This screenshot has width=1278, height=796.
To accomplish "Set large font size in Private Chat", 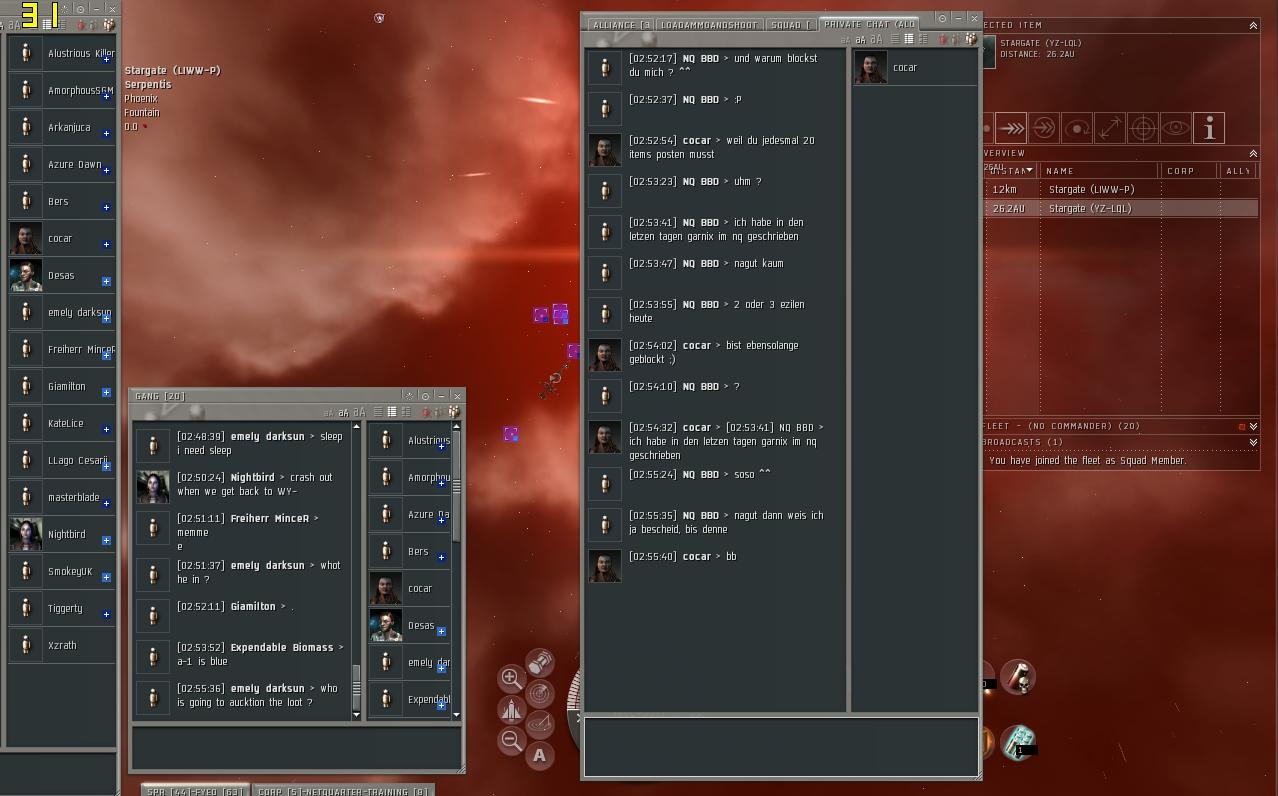I will coord(877,39).
